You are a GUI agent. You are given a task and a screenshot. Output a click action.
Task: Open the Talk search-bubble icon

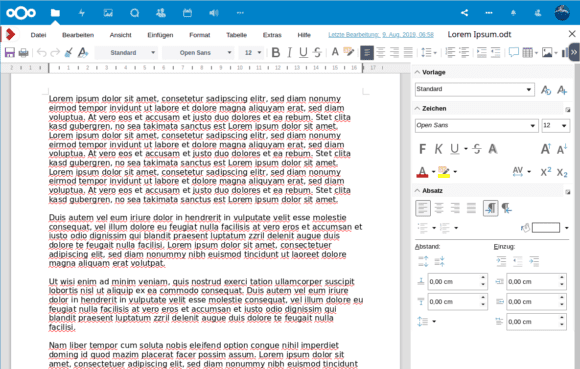135,13
